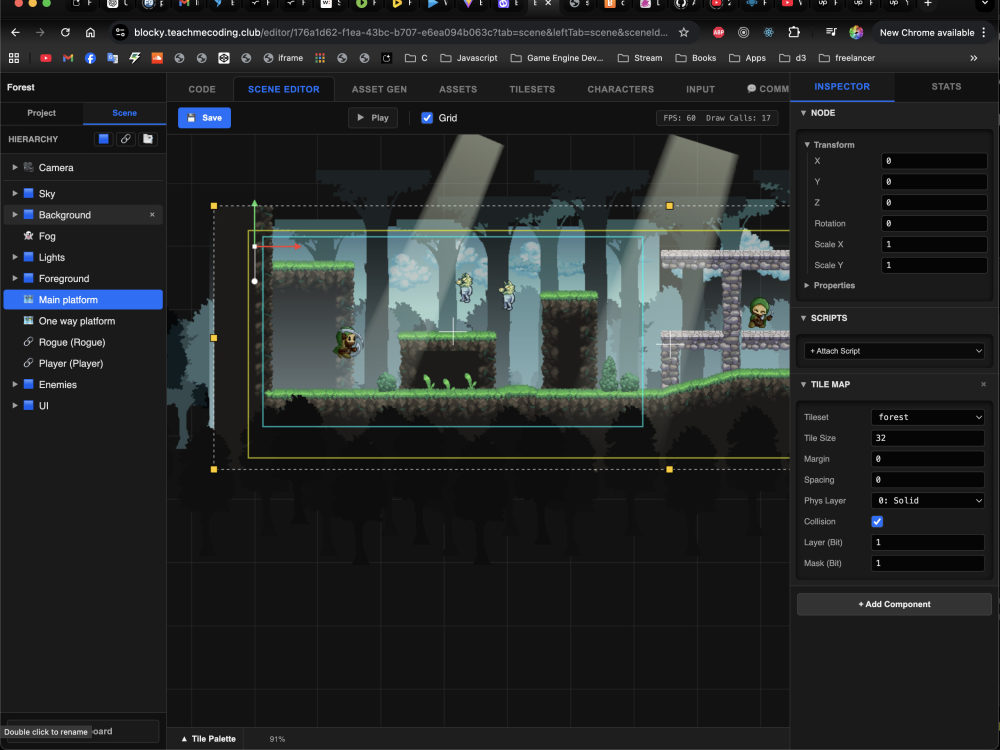Switch to the Asset Gen tab
This screenshot has width=1000, height=750.
click(379, 89)
